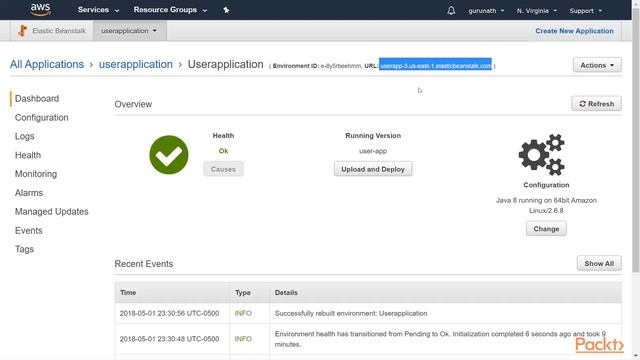Viewport: 640px width, 360px height.
Task: Open Managed Updates in sidebar
Action: click(x=51, y=211)
